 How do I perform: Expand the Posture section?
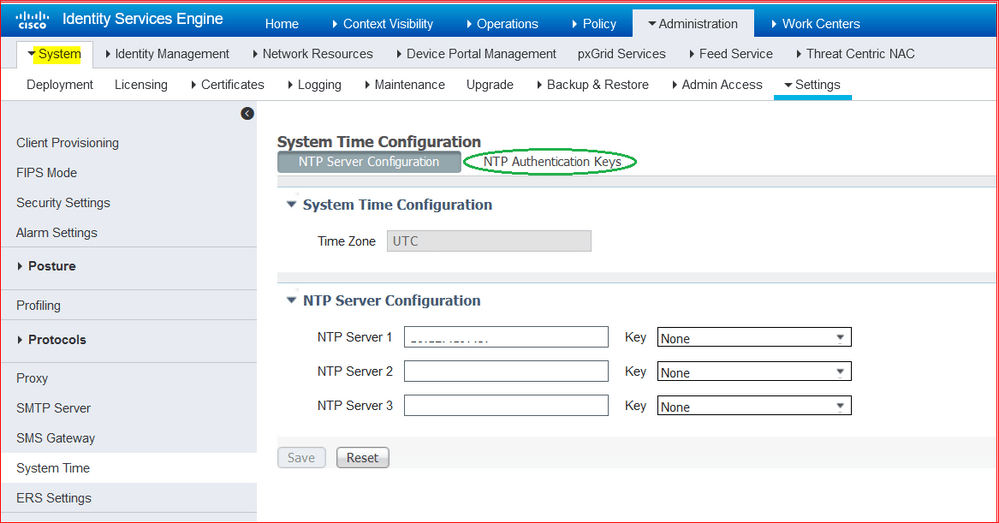[x=47, y=266]
